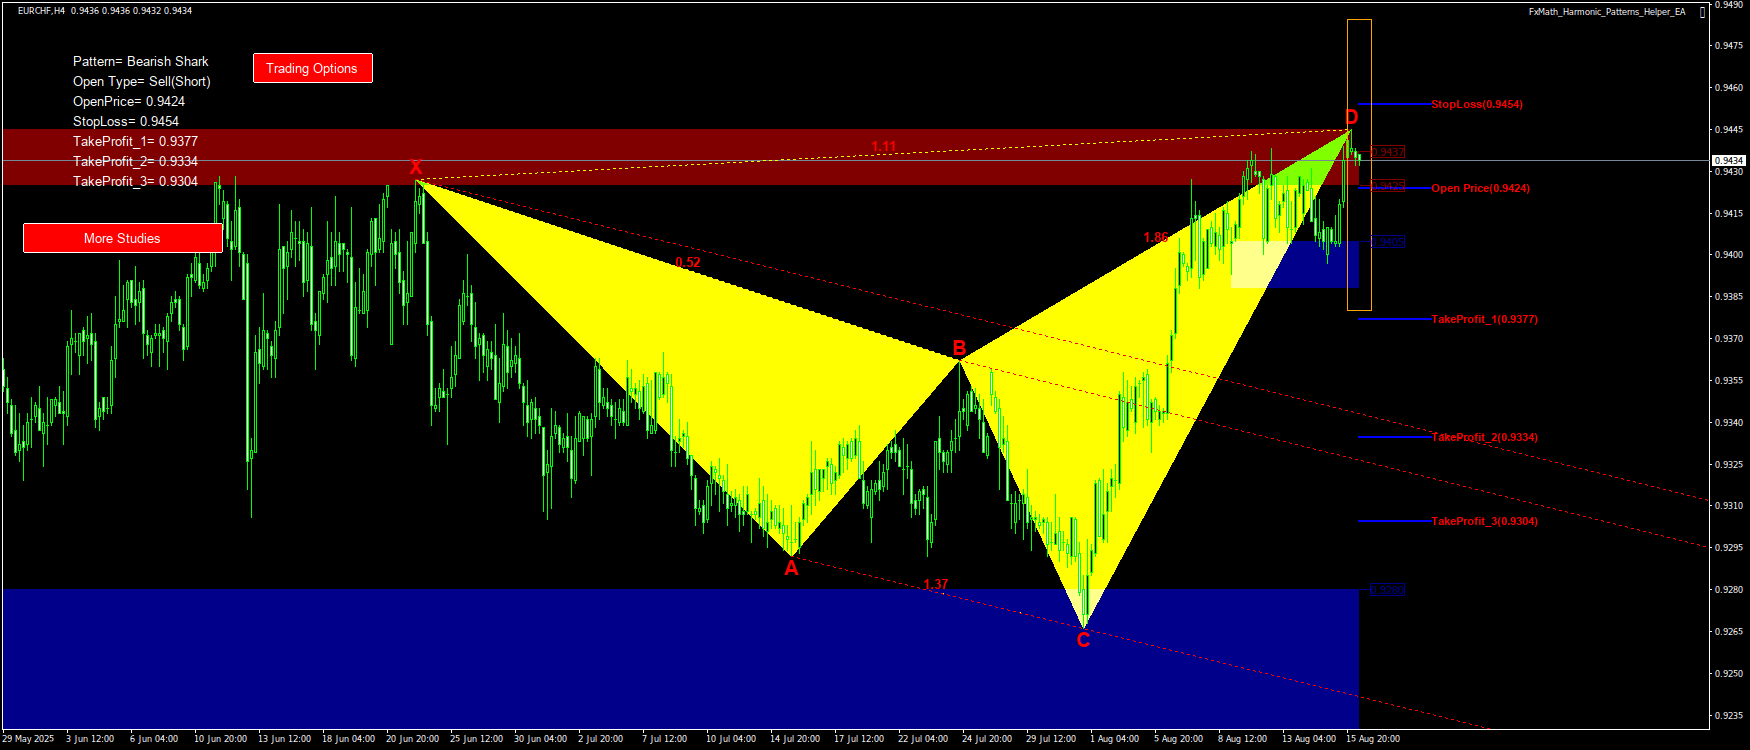Image resolution: width=1750 pixels, height=750 pixels.
Task: Select the Open Price(0.9424) level label
Action: click(1480, 188)
